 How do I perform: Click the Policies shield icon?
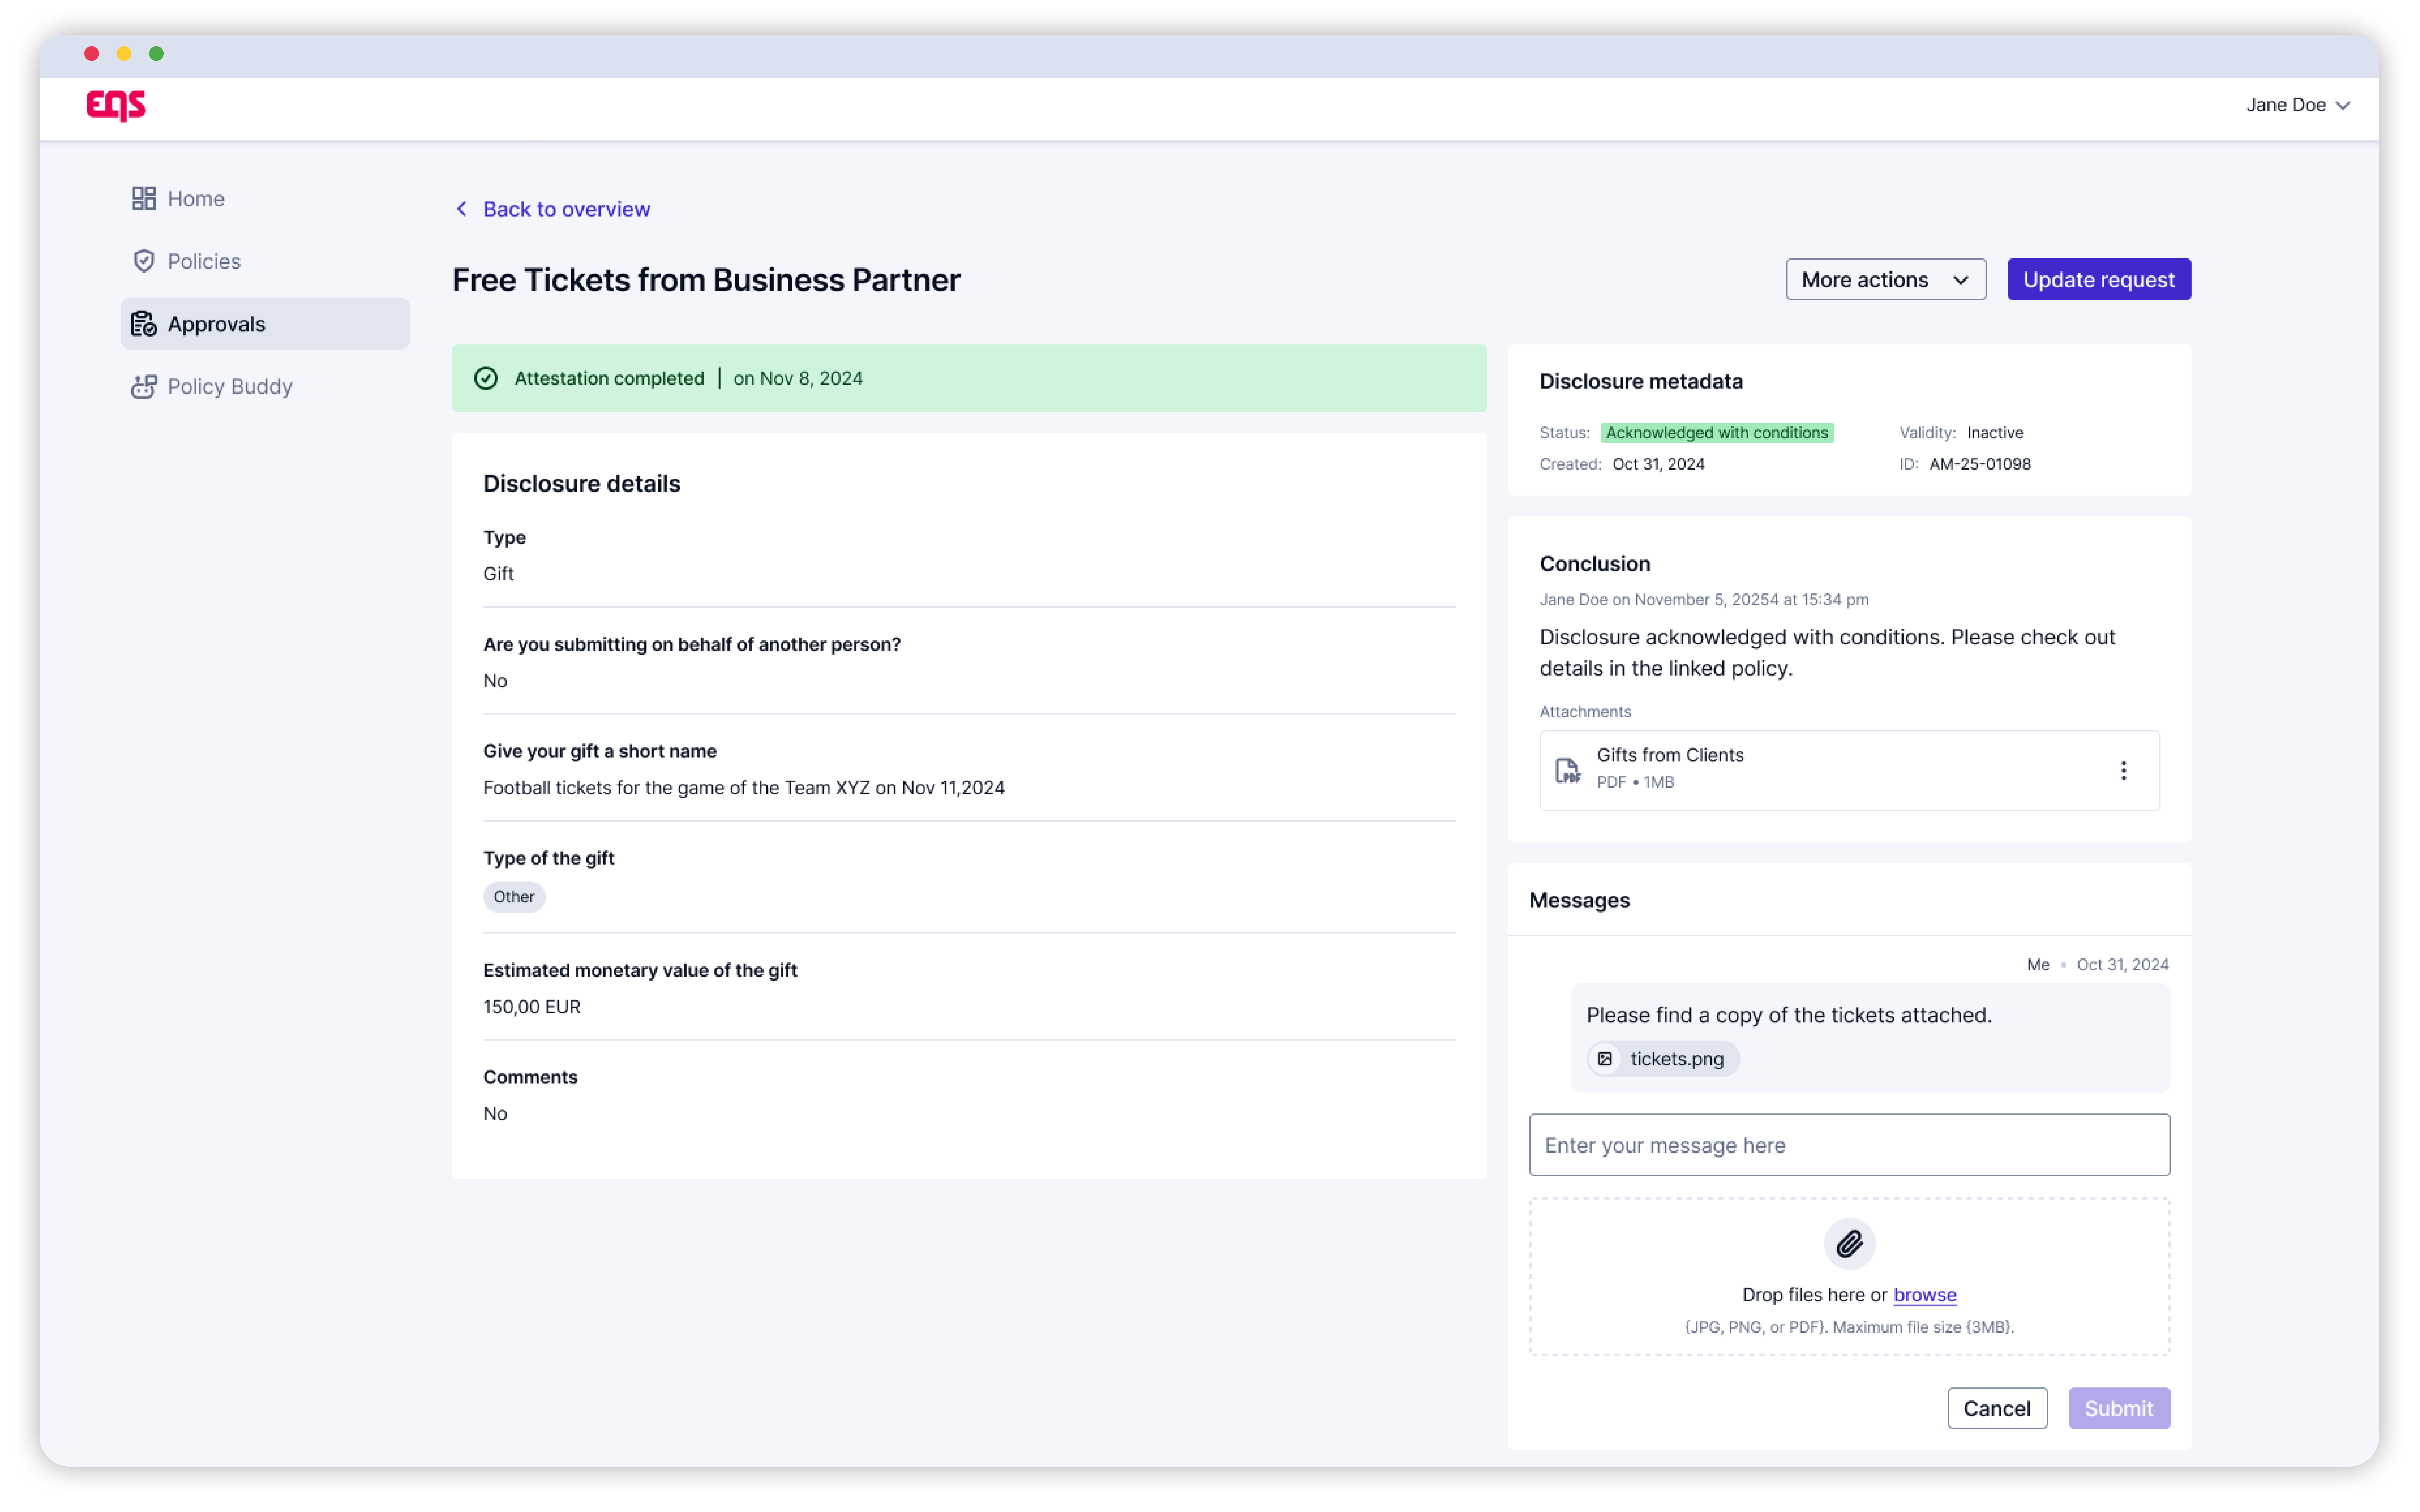(x=144, y=261)
